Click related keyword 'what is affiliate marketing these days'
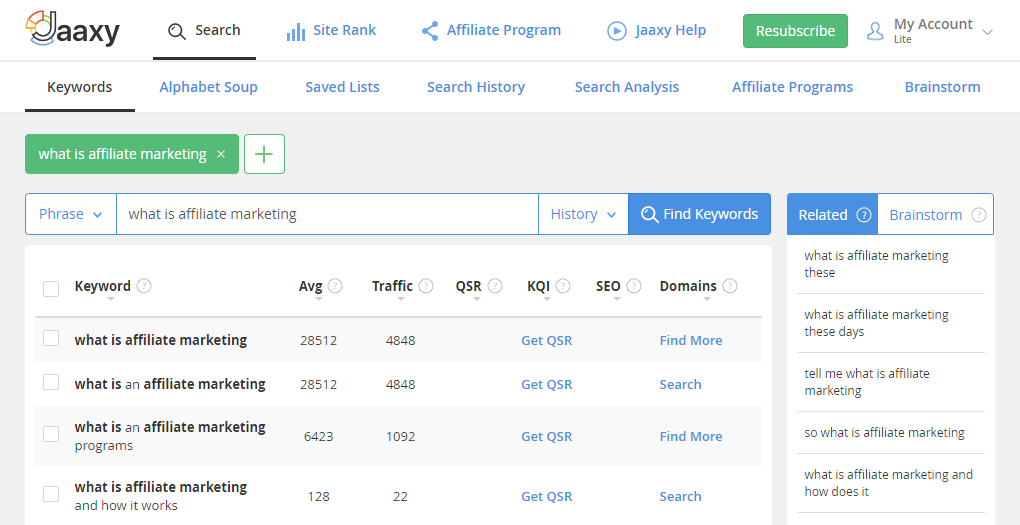Image resolution: width=1020 pixels, height=525 pixels. (876, 323)
